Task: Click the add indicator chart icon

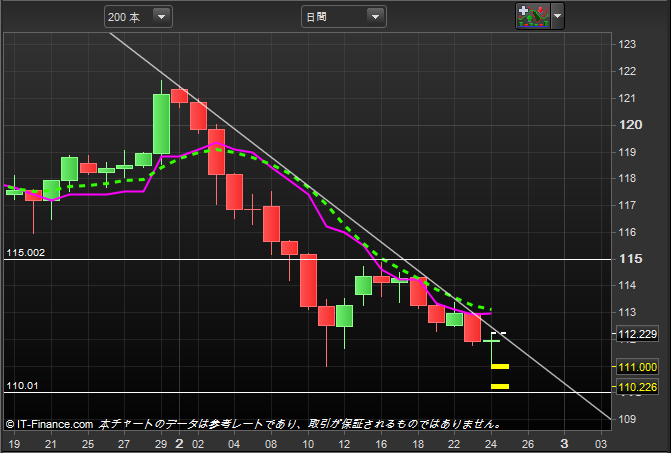Action: point(533,16)
